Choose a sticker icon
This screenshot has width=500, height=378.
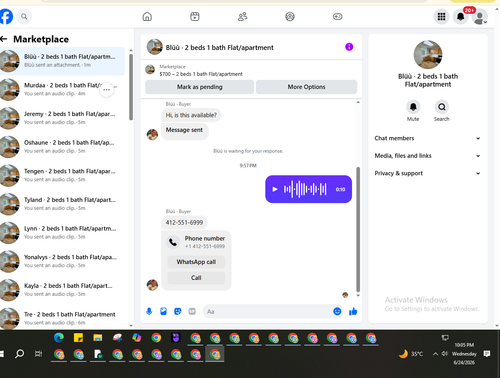pyautogui.click(x=178, y=311)
